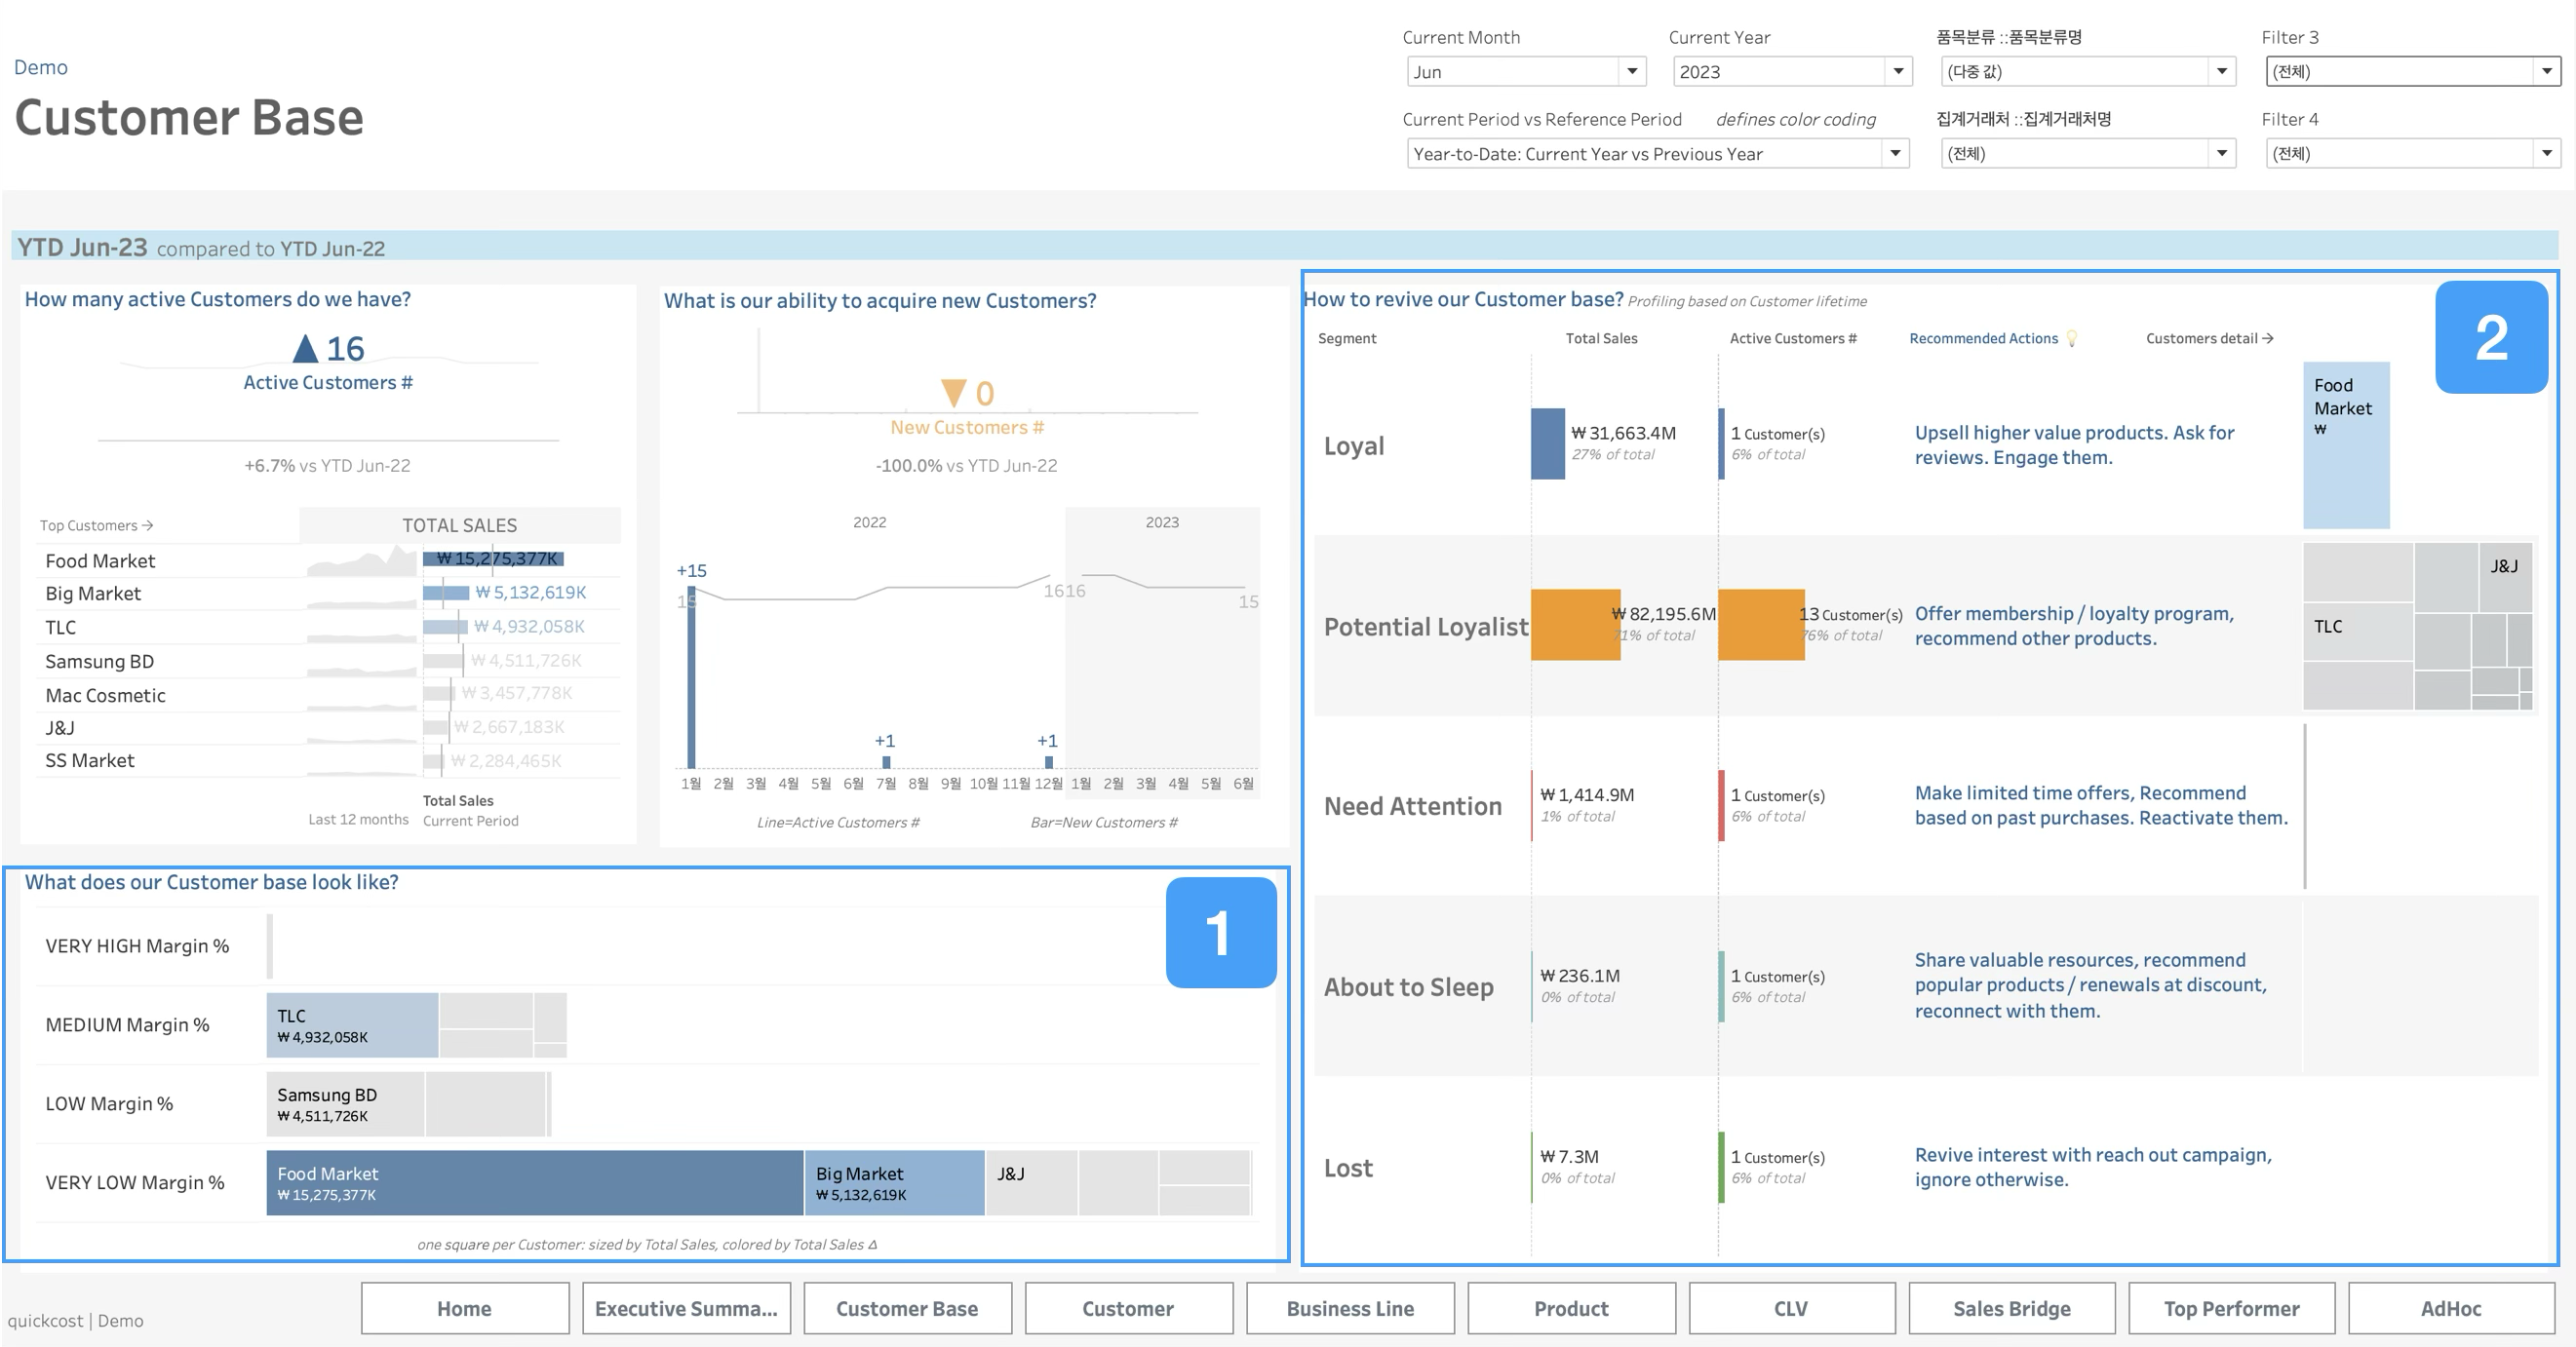
Task: Click the July 2022 new customers bar
Action: tap(886, 762)
